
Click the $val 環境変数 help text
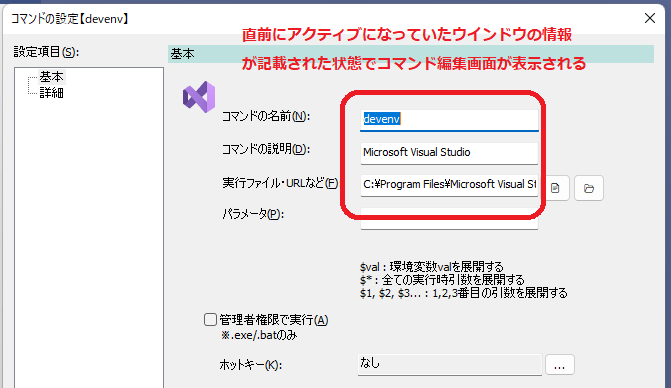coord(431,267)
